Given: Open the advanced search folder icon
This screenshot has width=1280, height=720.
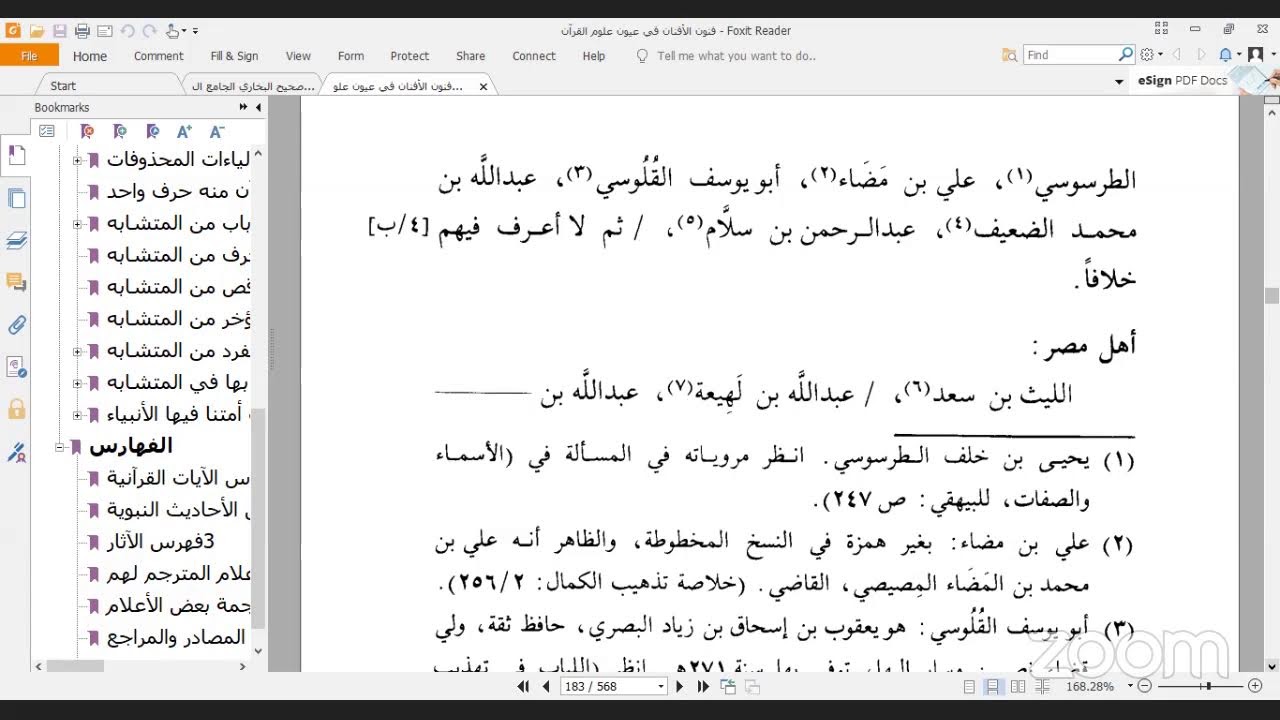Looking at the screenshot, I should click(x=1010, y=55).
